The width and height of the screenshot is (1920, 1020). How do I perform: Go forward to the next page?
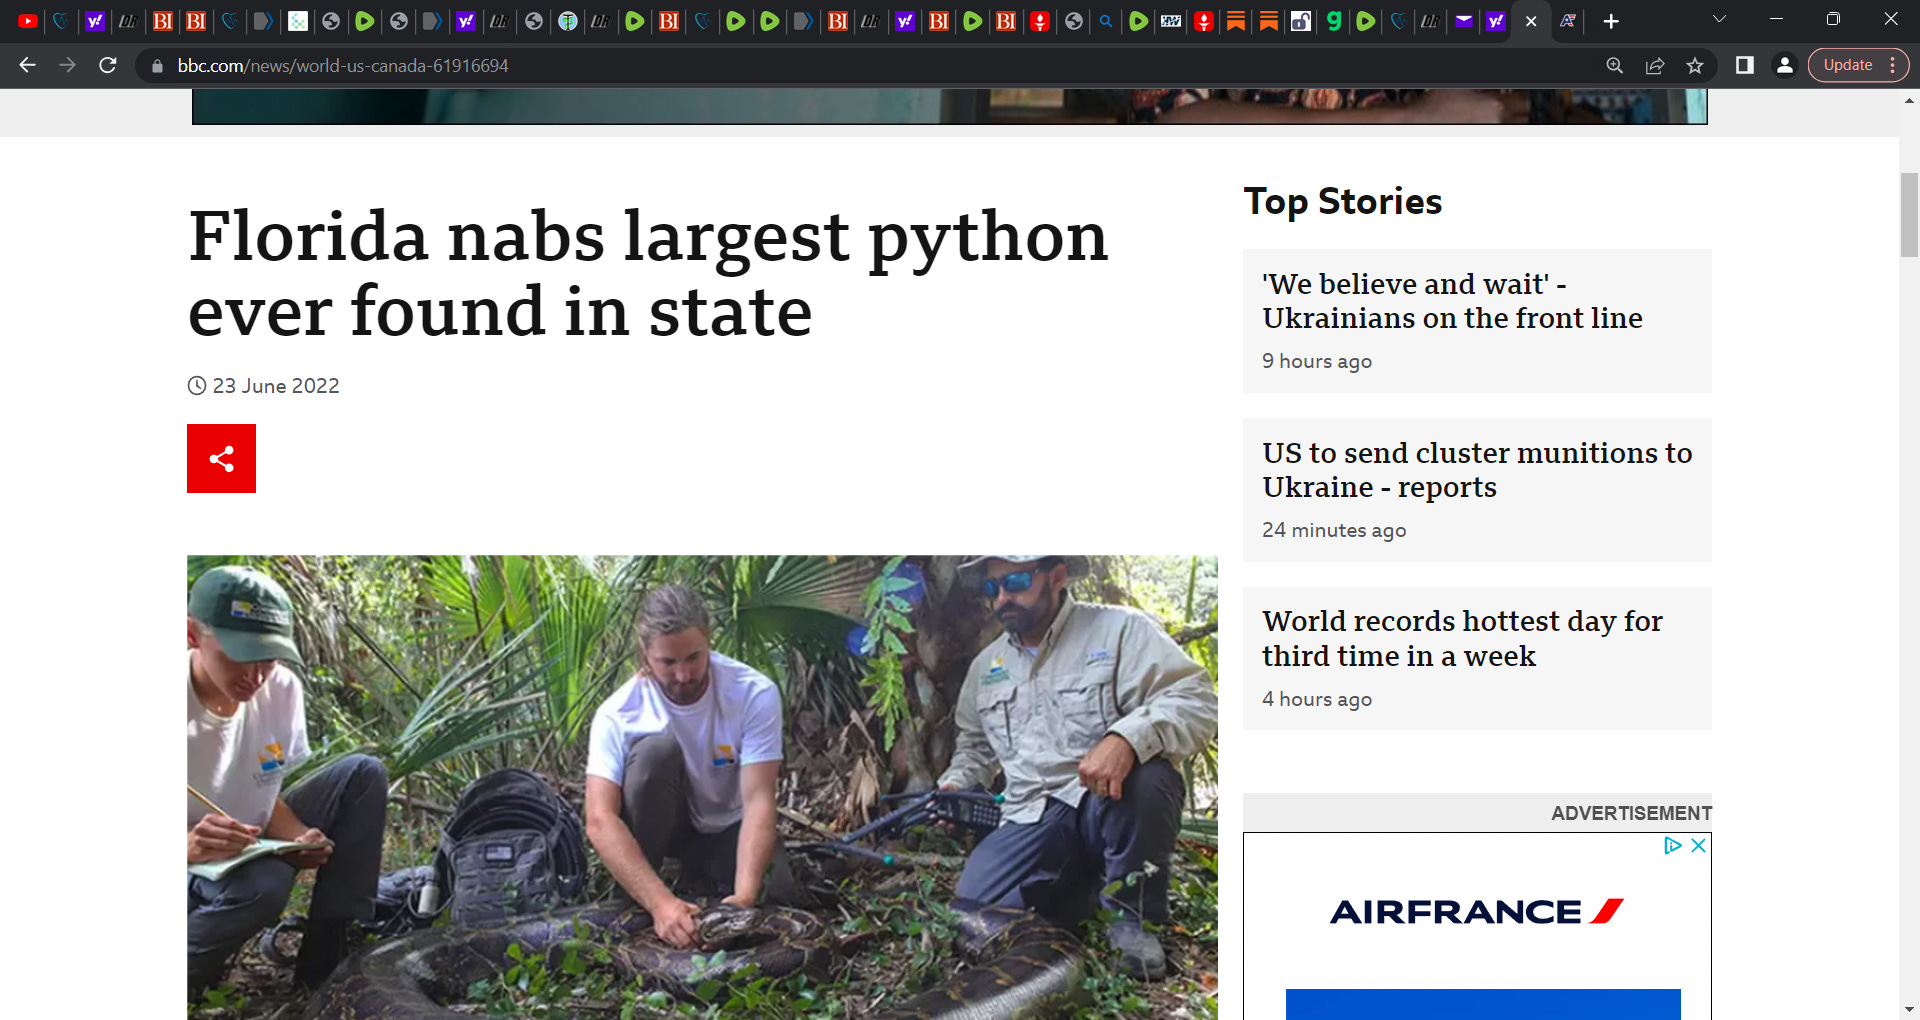point(68,65)
